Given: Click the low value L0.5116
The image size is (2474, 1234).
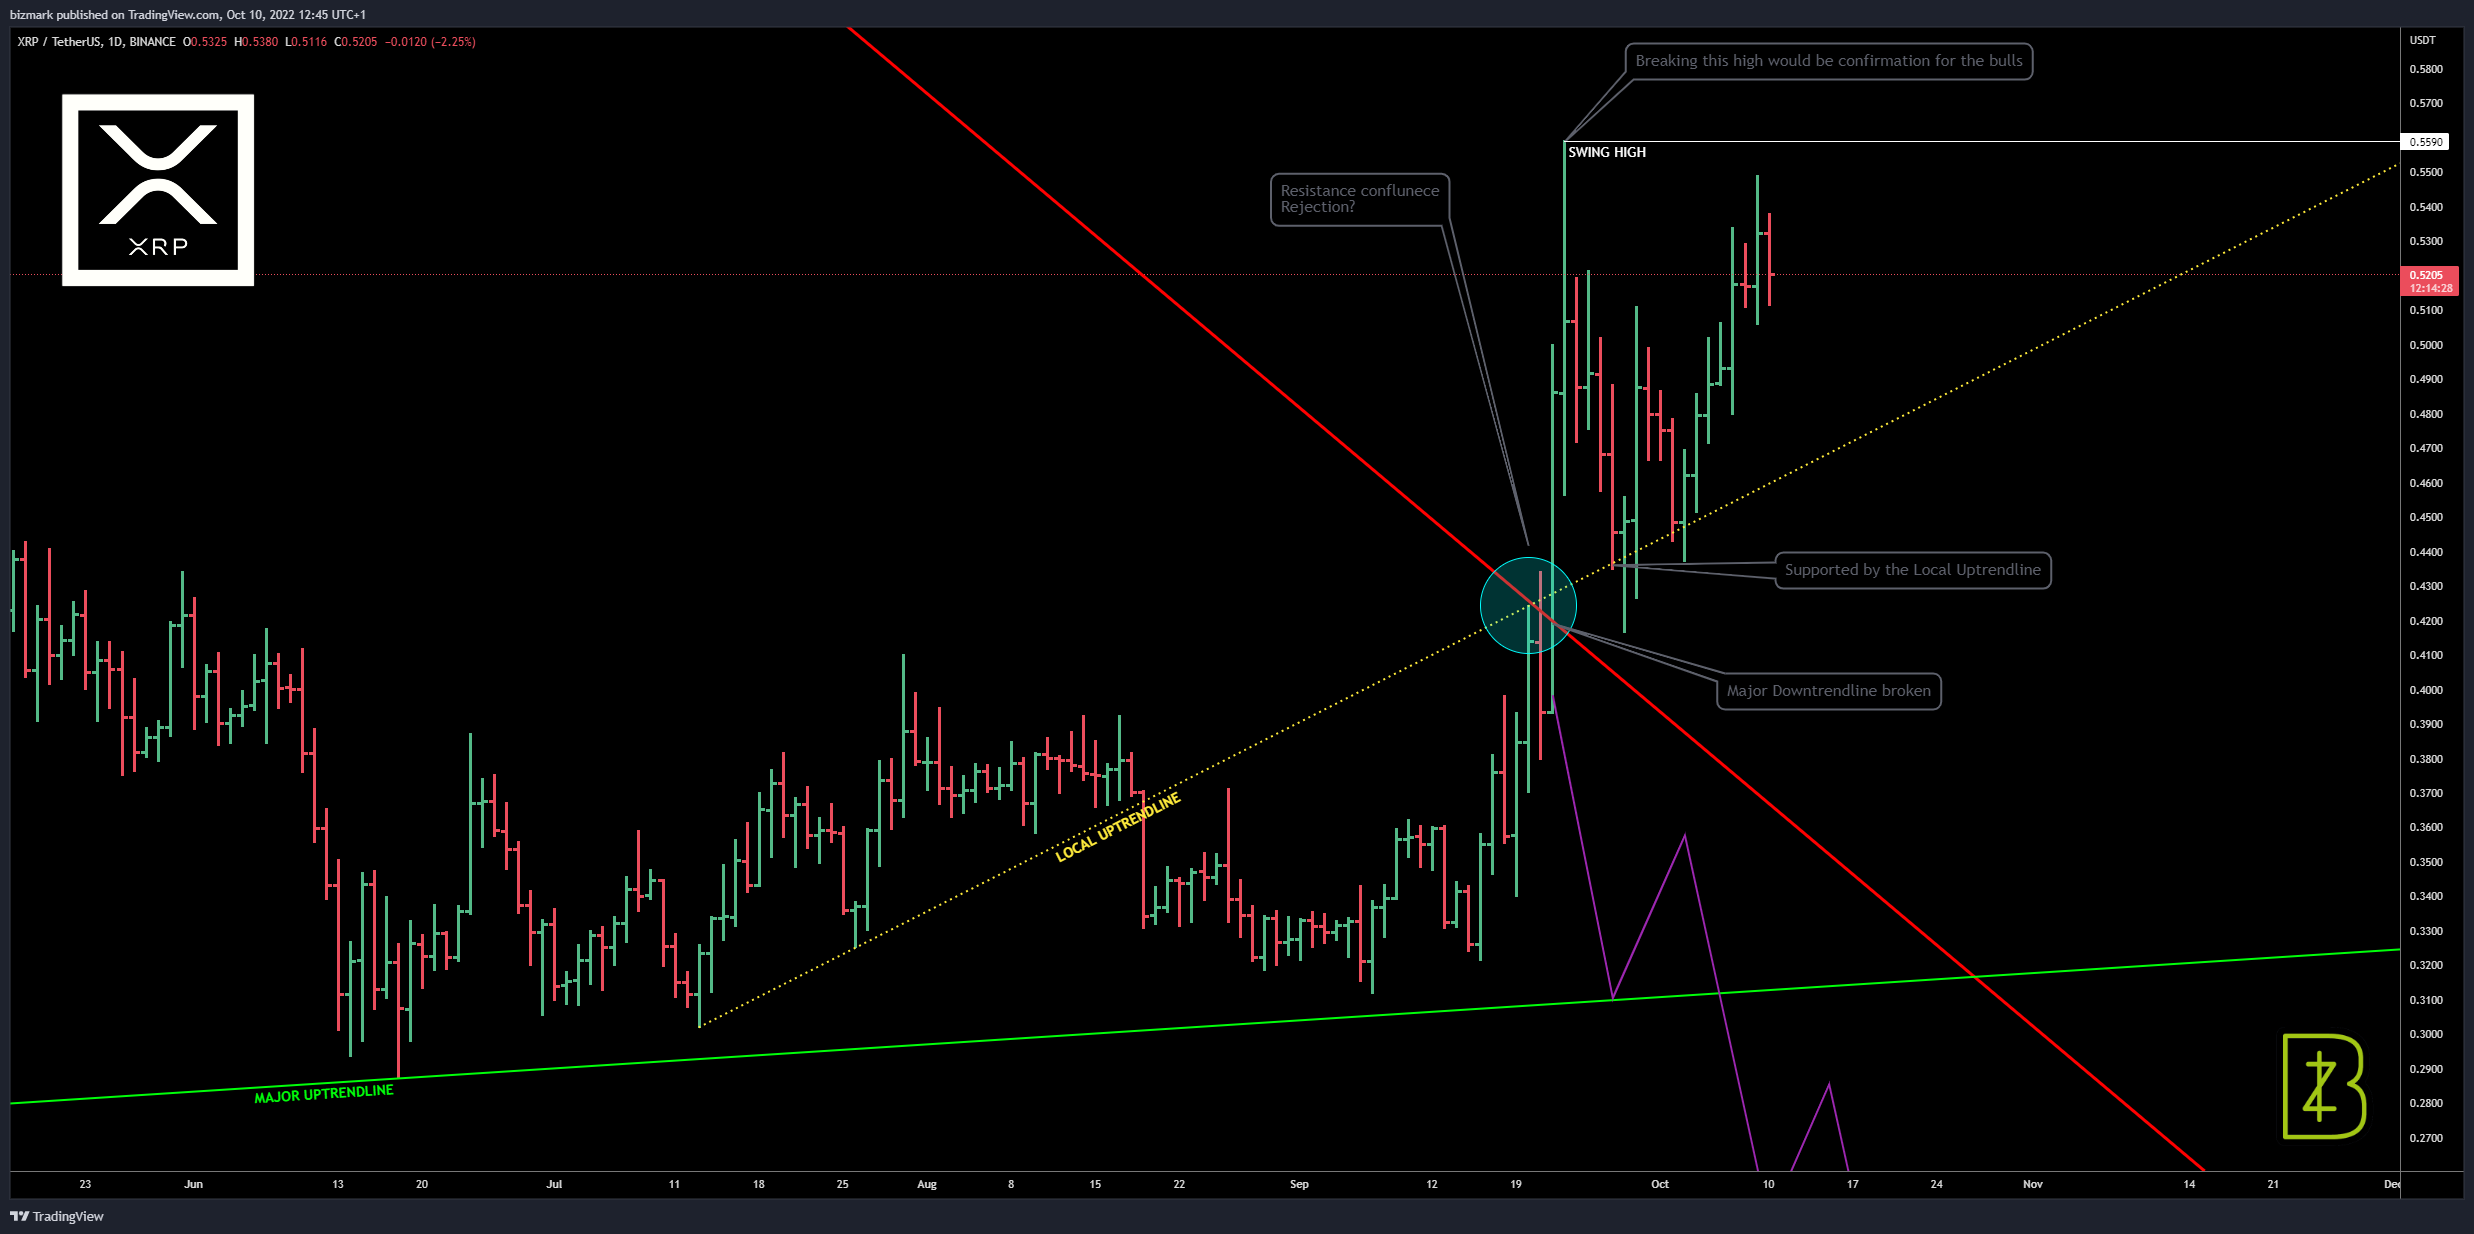Looking at the screenshot, I should (306, 42).
